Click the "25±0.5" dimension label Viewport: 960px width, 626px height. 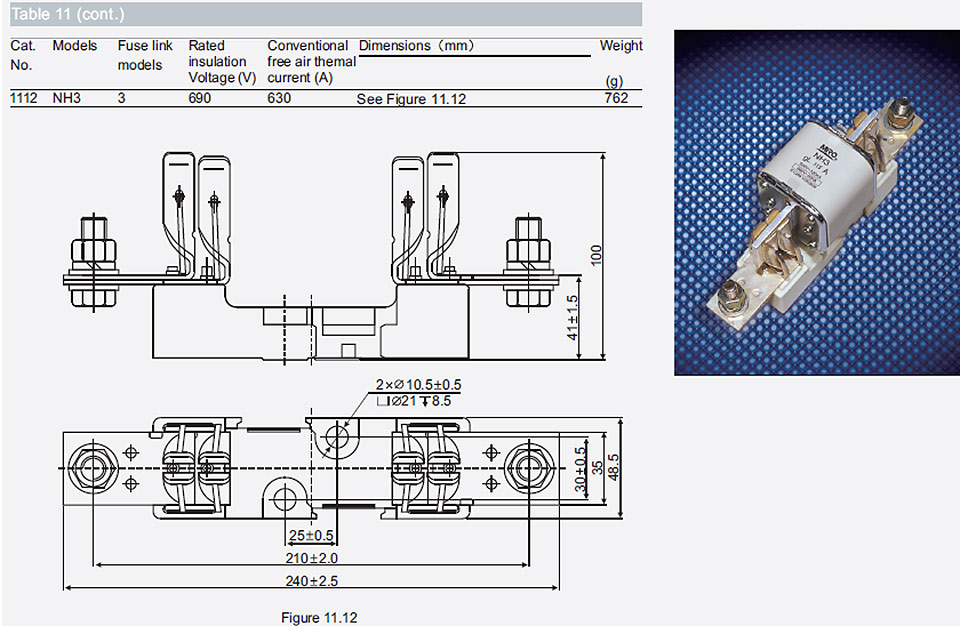[311, 535]
